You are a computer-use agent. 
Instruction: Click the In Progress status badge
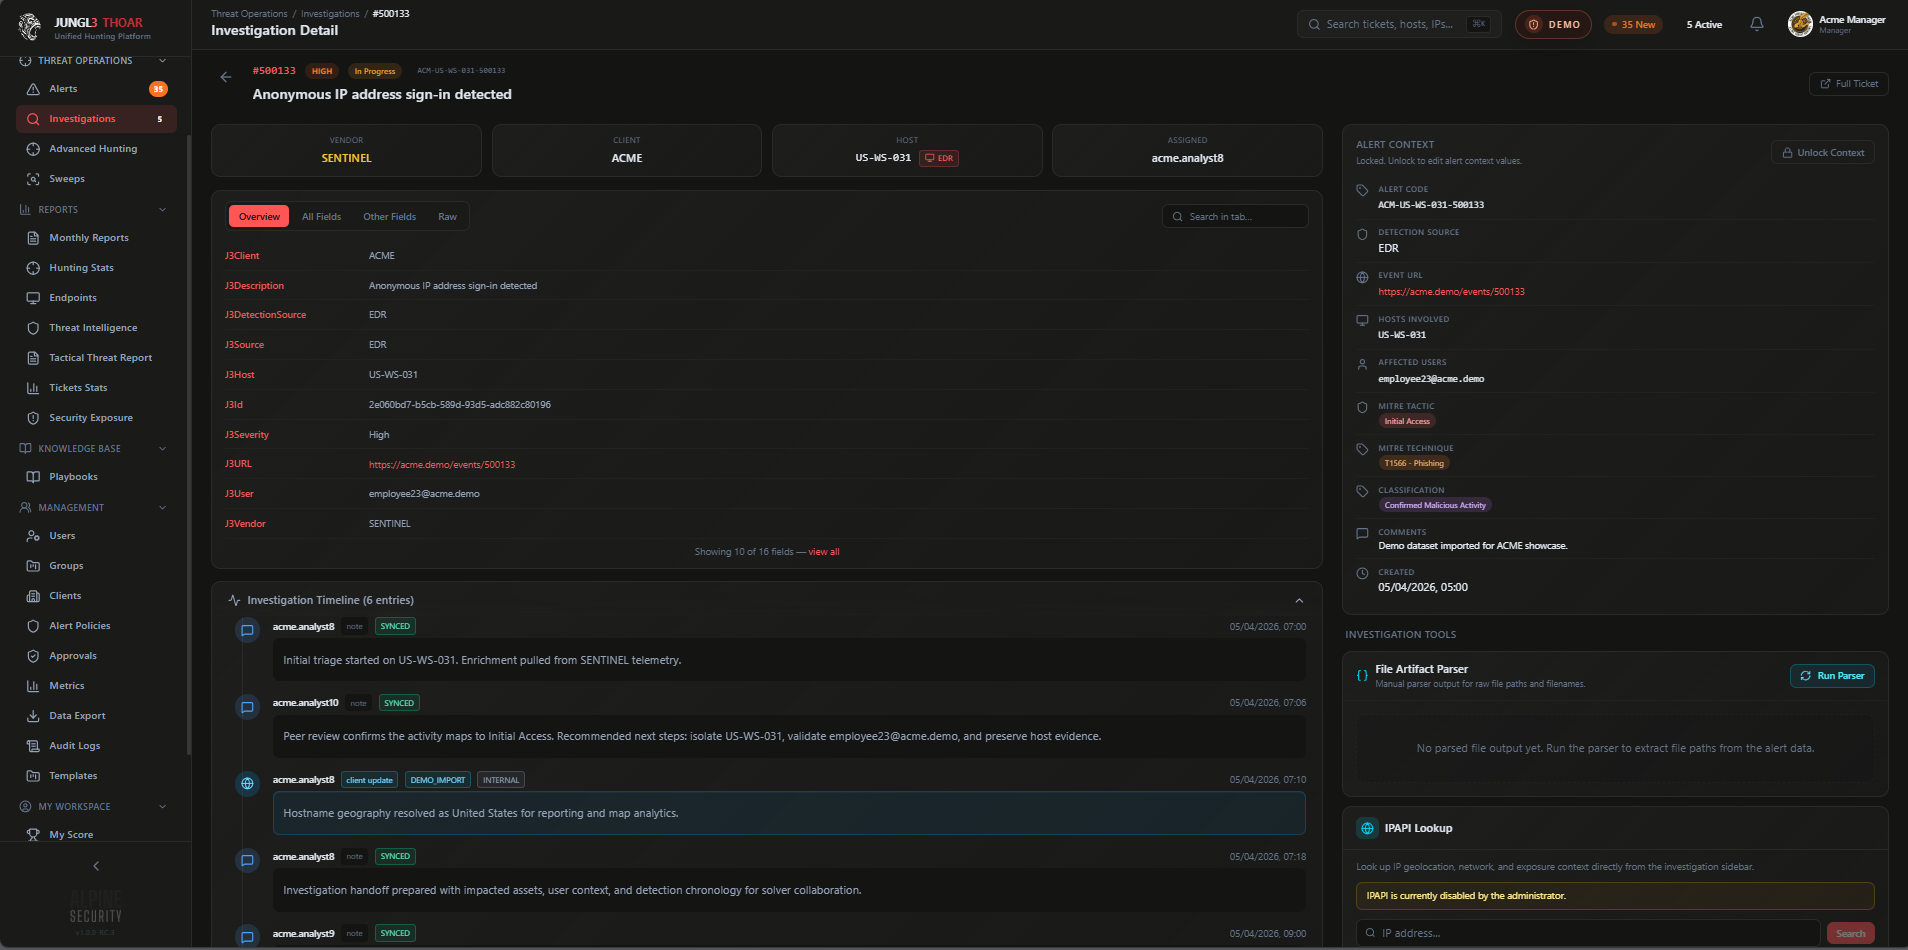click(x=374, y=71)
